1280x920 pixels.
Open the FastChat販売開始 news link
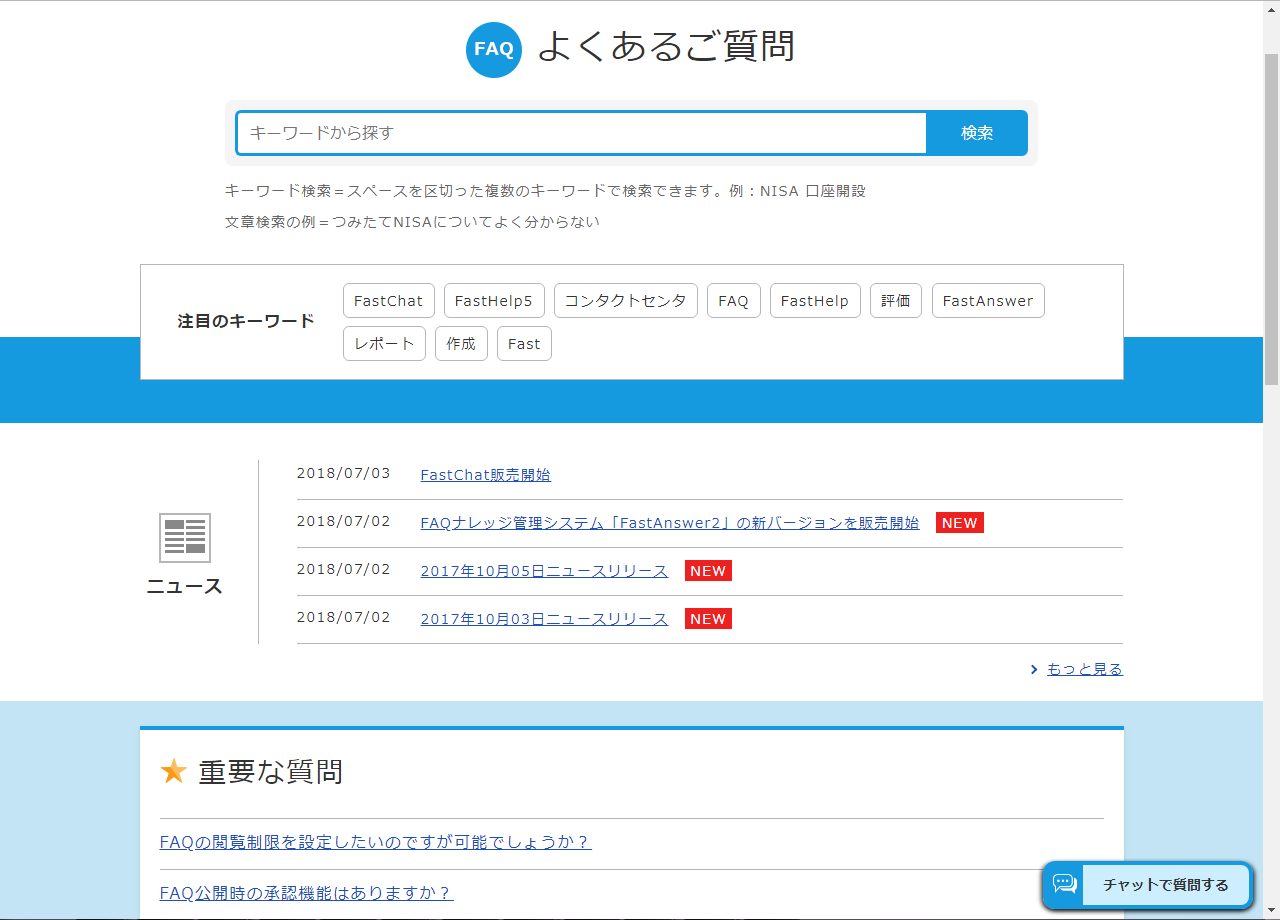[485, 475]
